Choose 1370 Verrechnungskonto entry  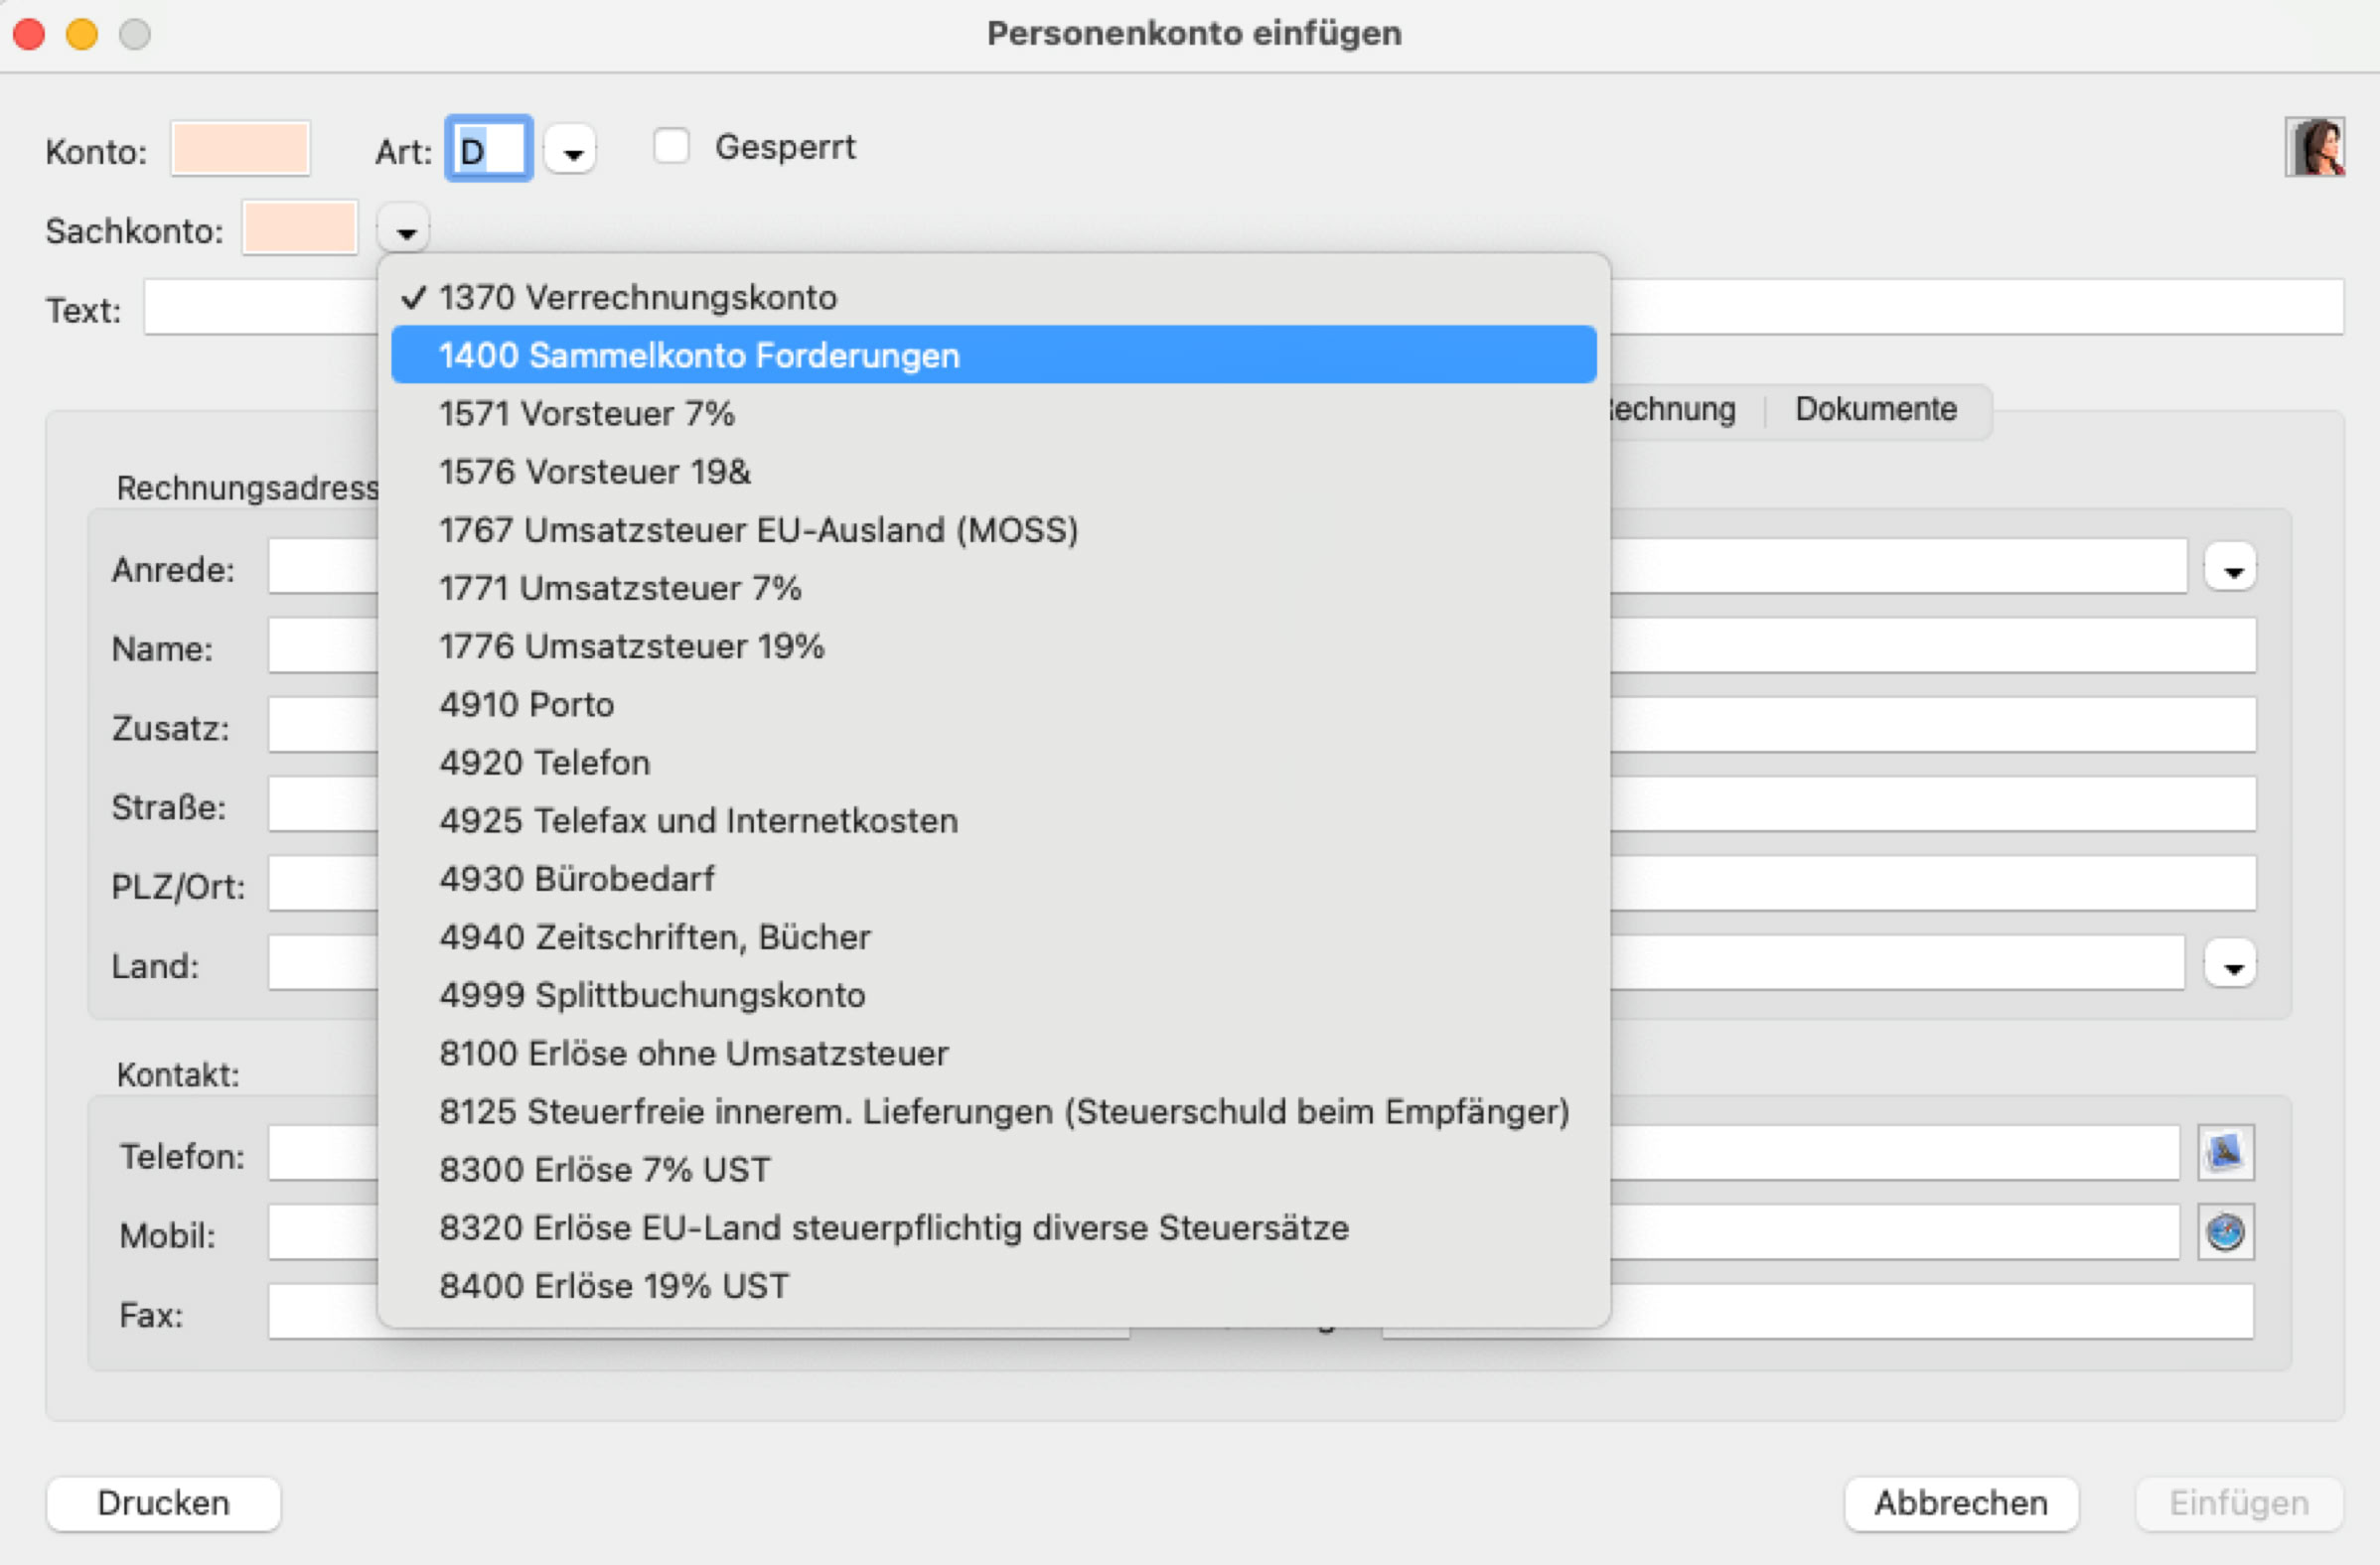(637, 297)
